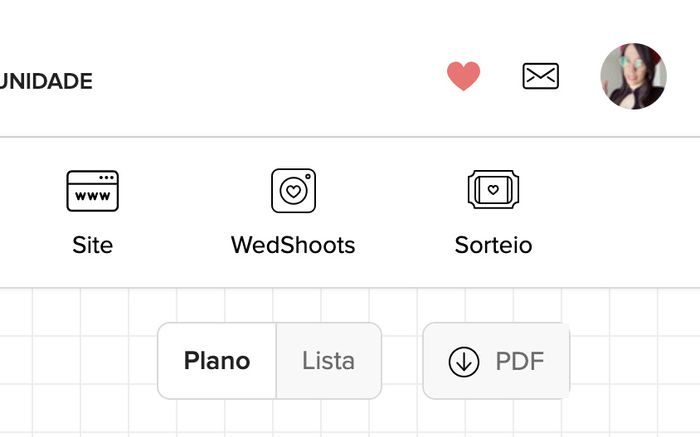Open the user profile avatar photo
This screenshot has width=700, height=437.
[633, 76]
